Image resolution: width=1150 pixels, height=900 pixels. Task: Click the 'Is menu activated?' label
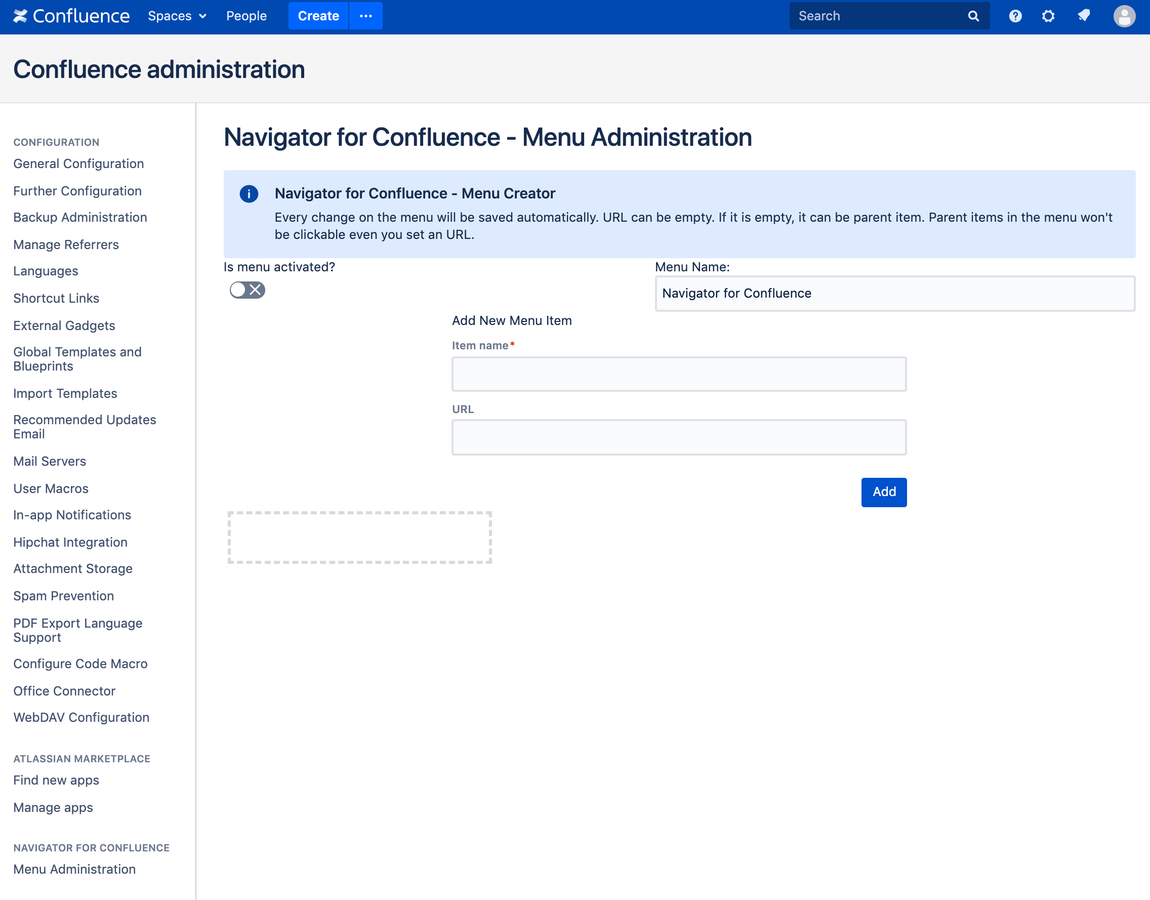[x=279, y=267]
